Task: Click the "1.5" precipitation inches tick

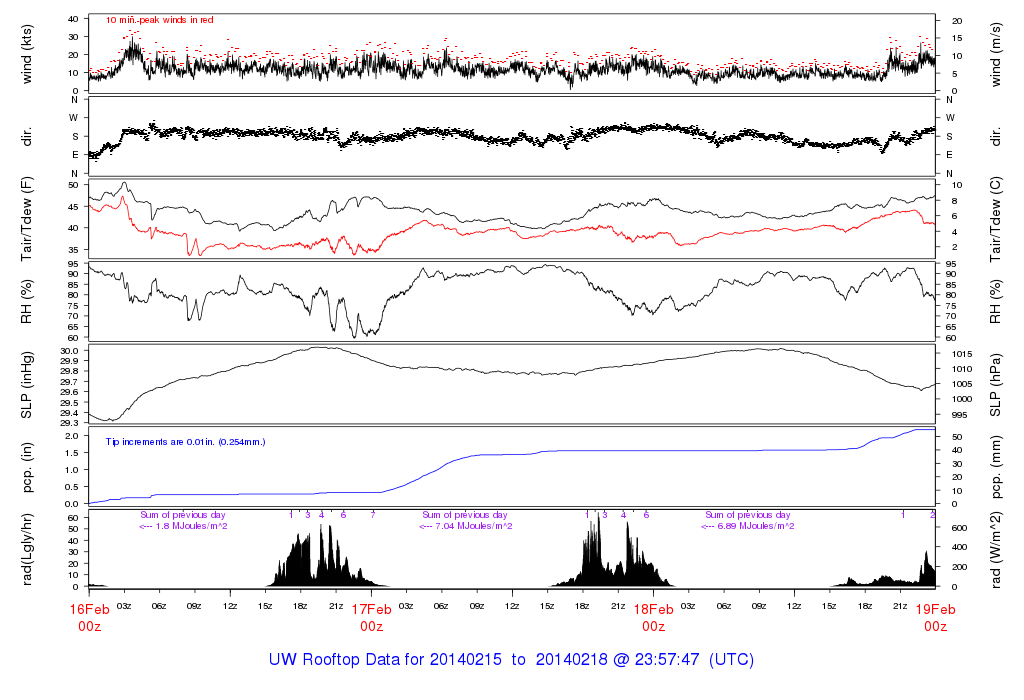Action: pos(72,453)
